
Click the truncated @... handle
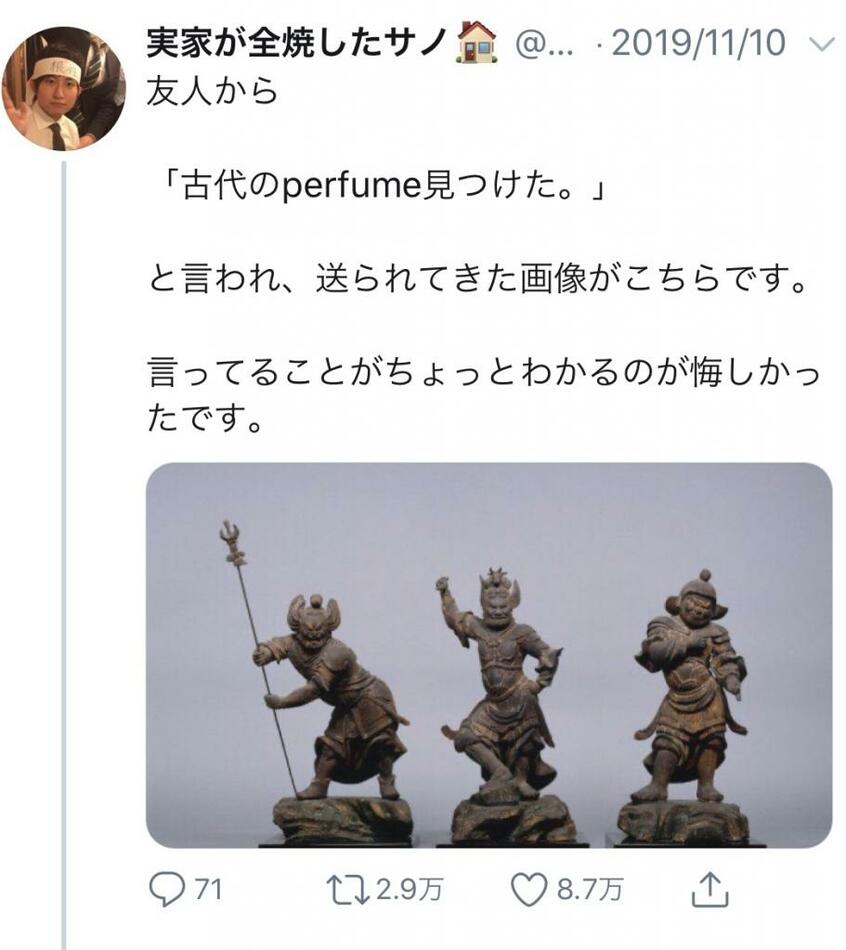tap(544, 44)
